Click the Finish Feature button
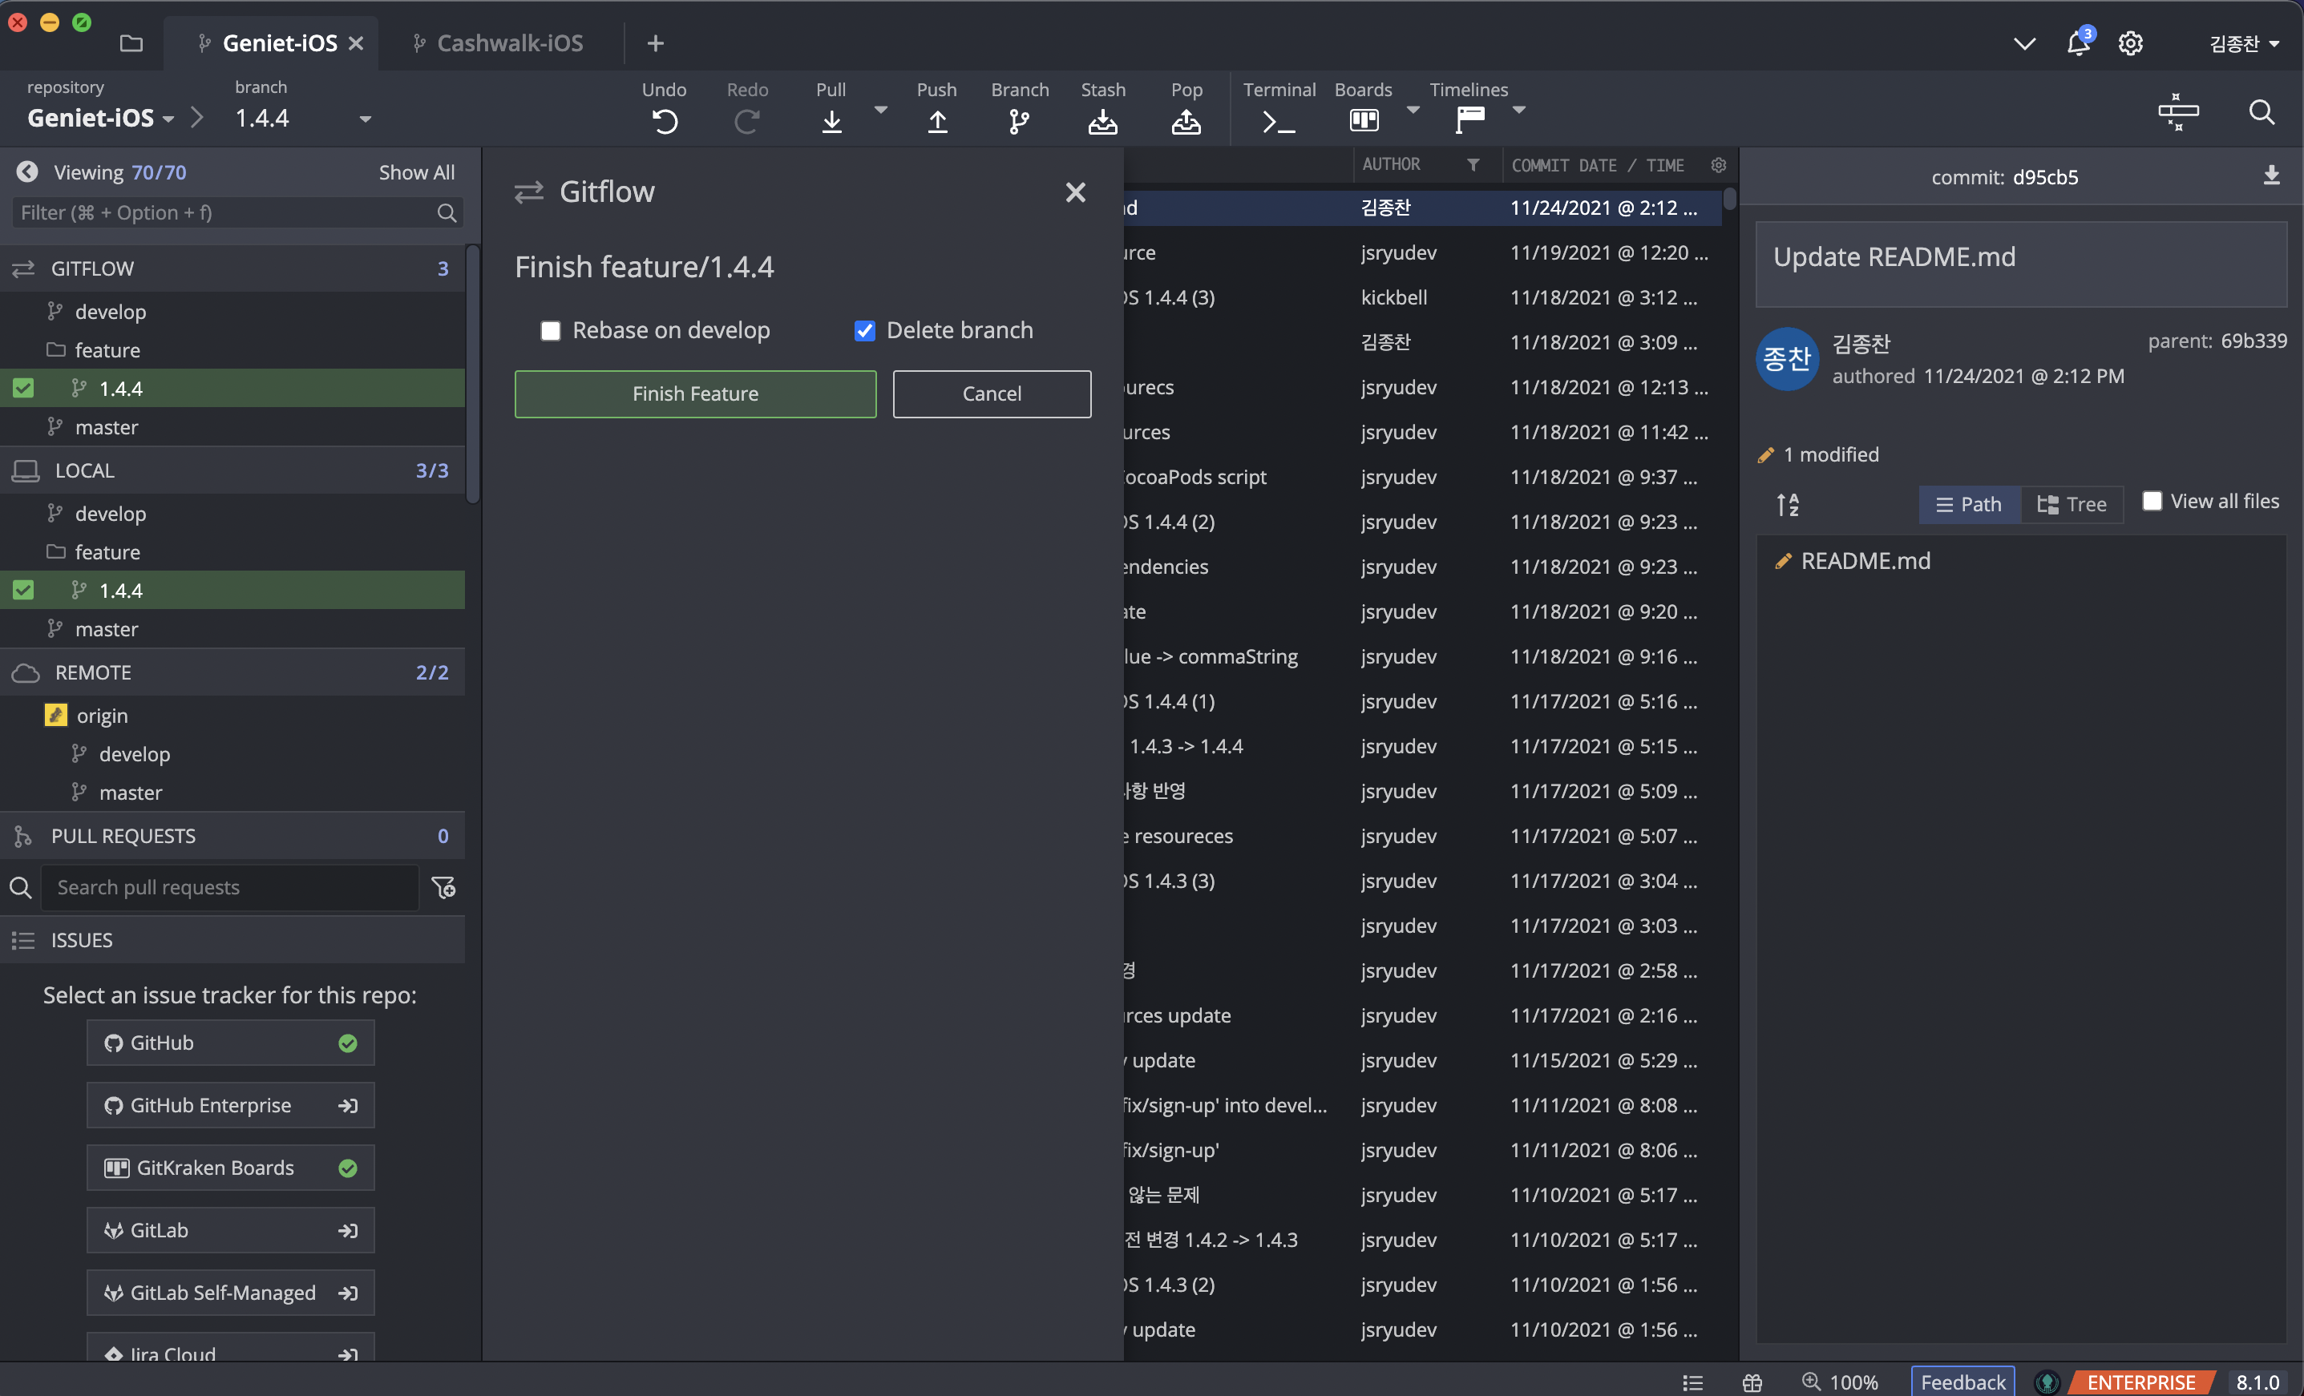Viewport: 2304px width, 1396px height. (x=695, y=394)
